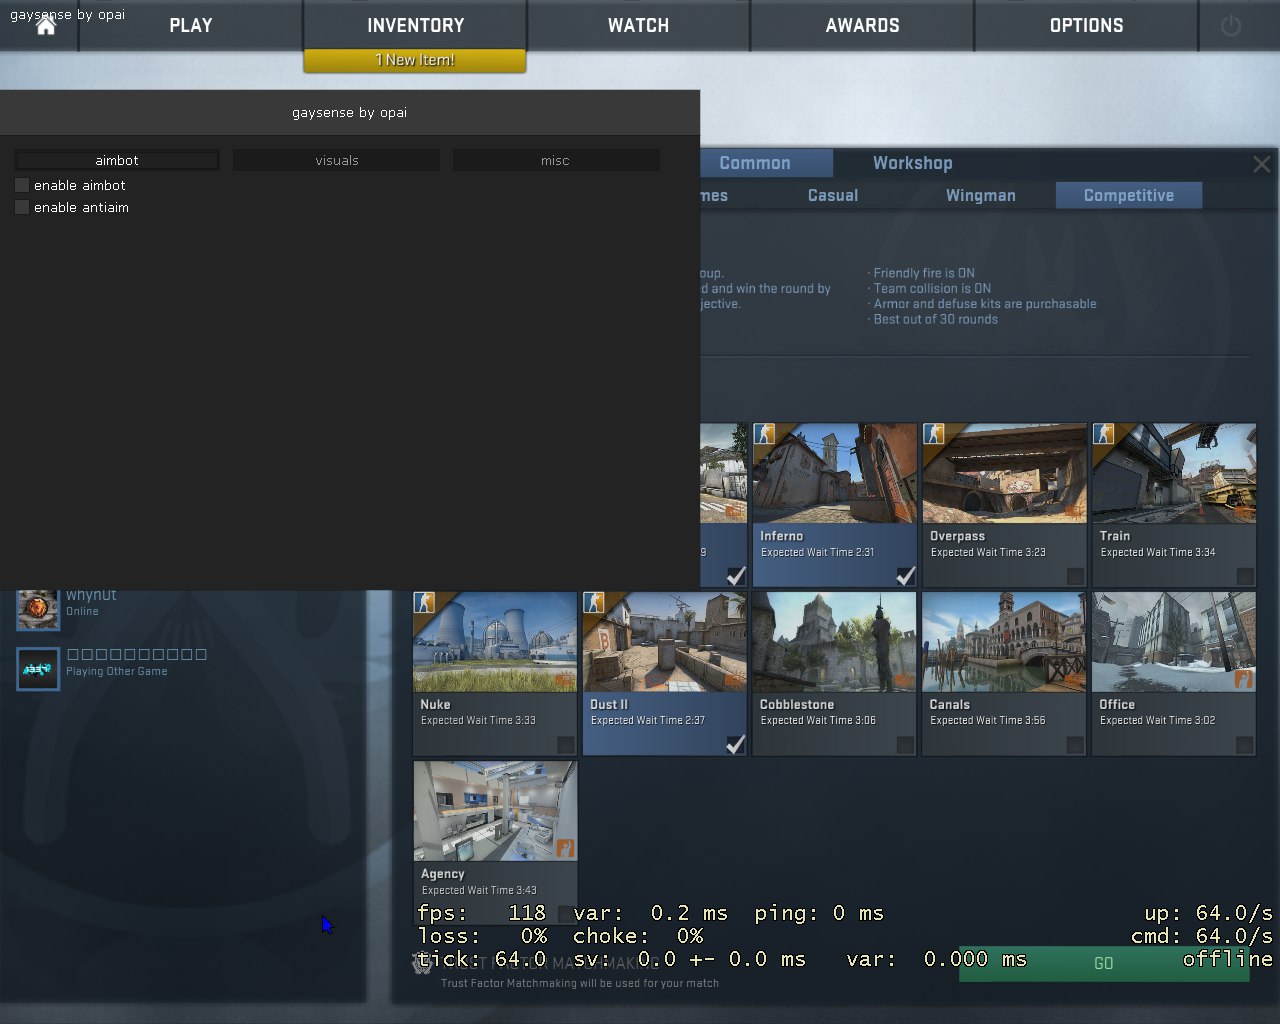Click Inferno's Expected Wait Time 2:31
The width and height of the screenshot is (1280, 1024).
click(818, 552)
